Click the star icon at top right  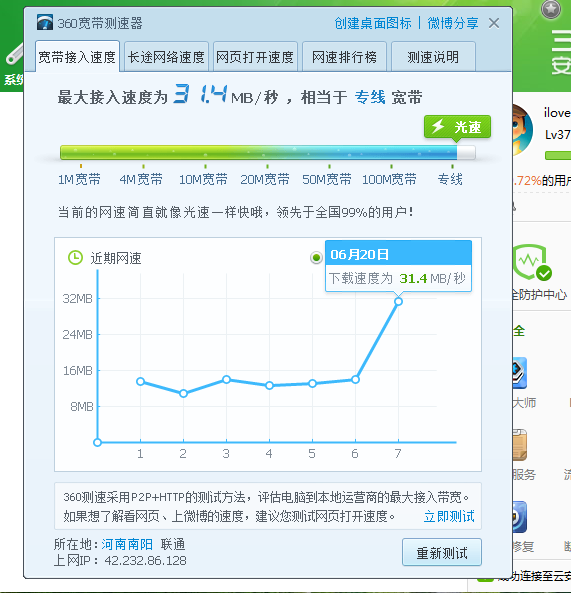(551, 8)
